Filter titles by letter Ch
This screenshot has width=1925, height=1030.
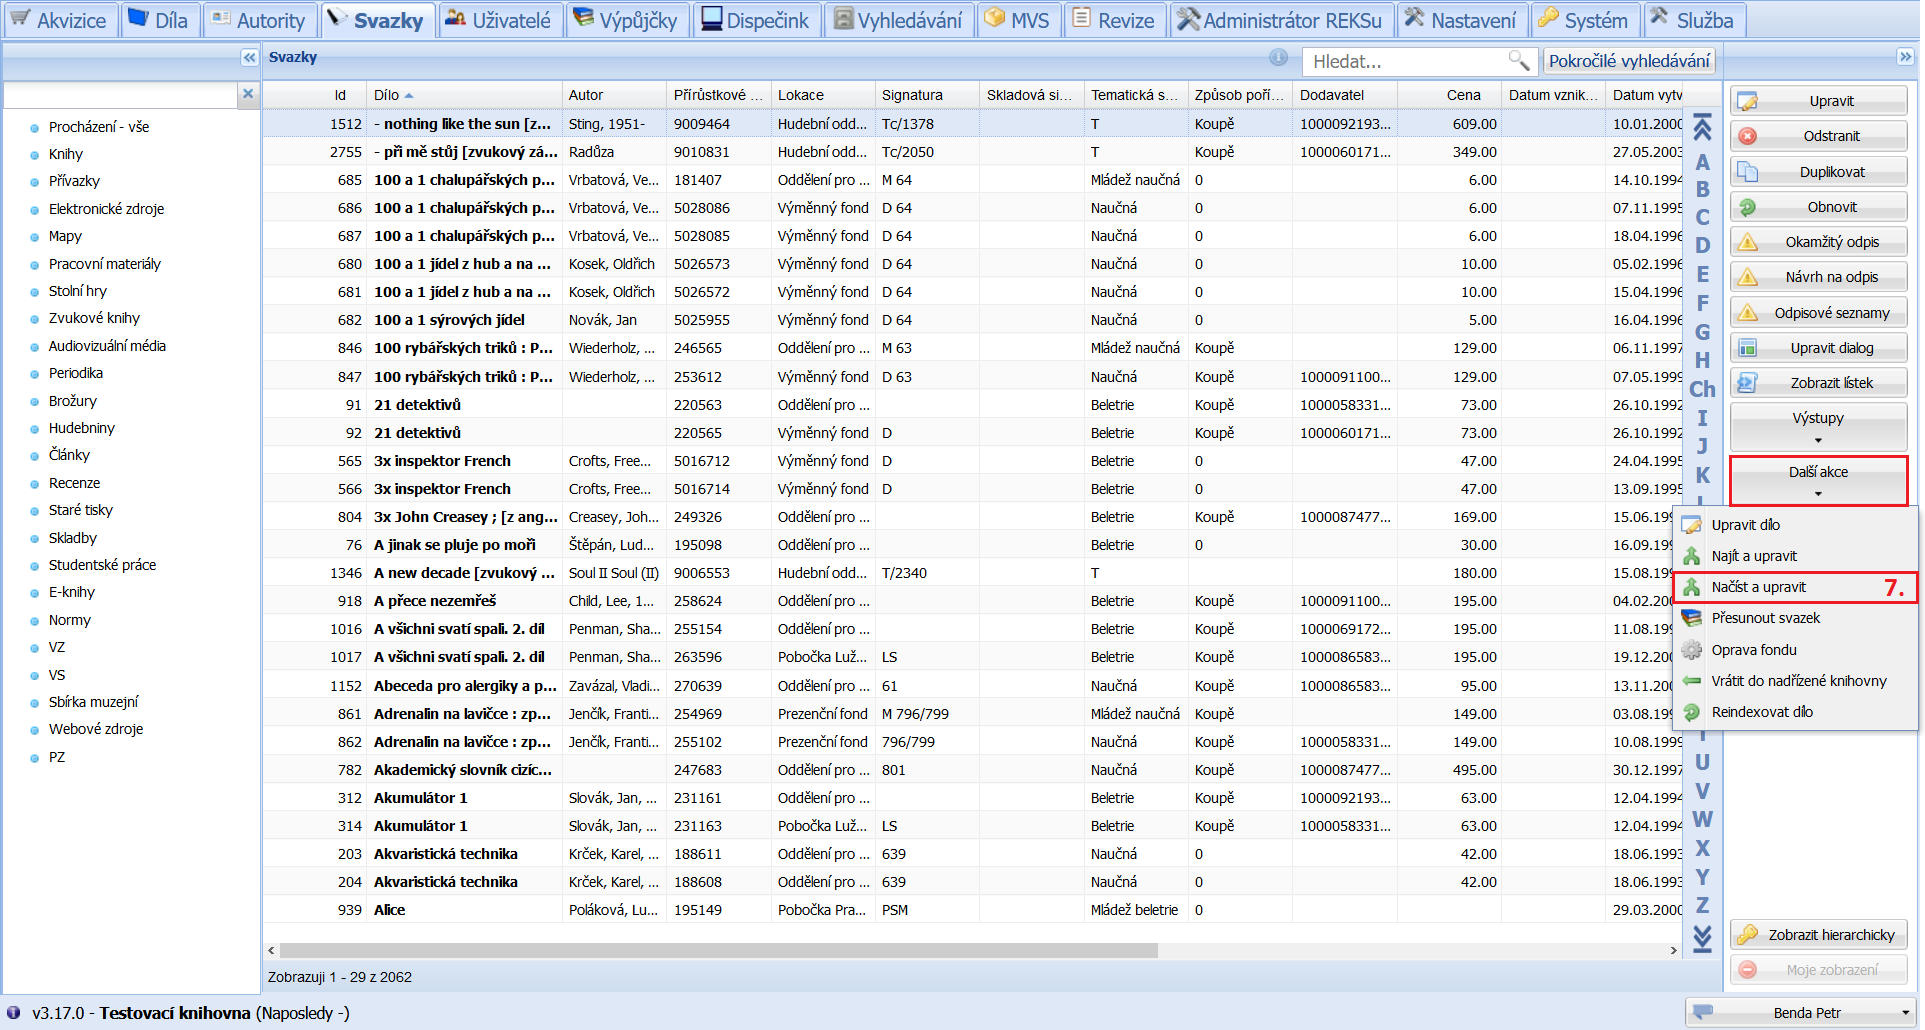(1702, 389)
